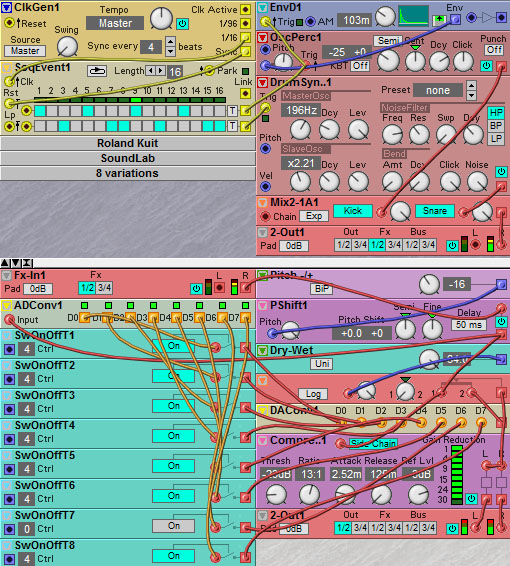Image resolution: width=510 pixels, height=566 pixels.
Task: Click SeqEvent1 loop direction arrow icon
Action: 97,71
